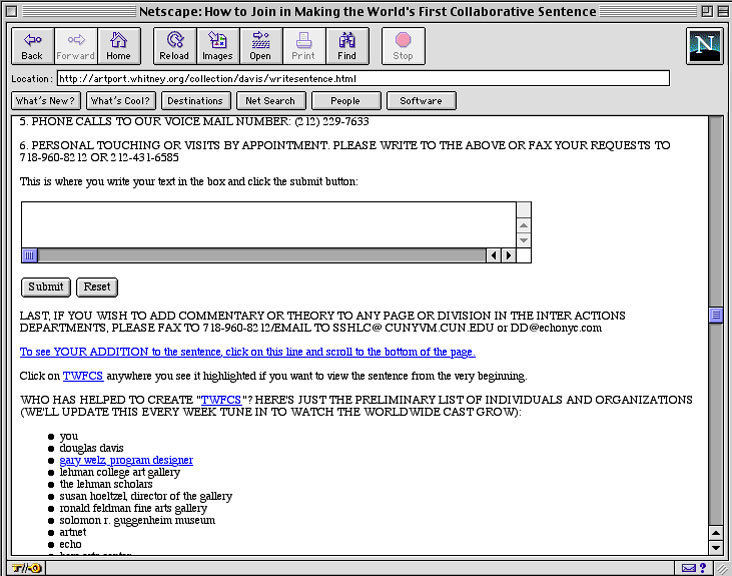Click the 'artnet' list entry
The image size is (732, 576).
(x=73, y=533)
